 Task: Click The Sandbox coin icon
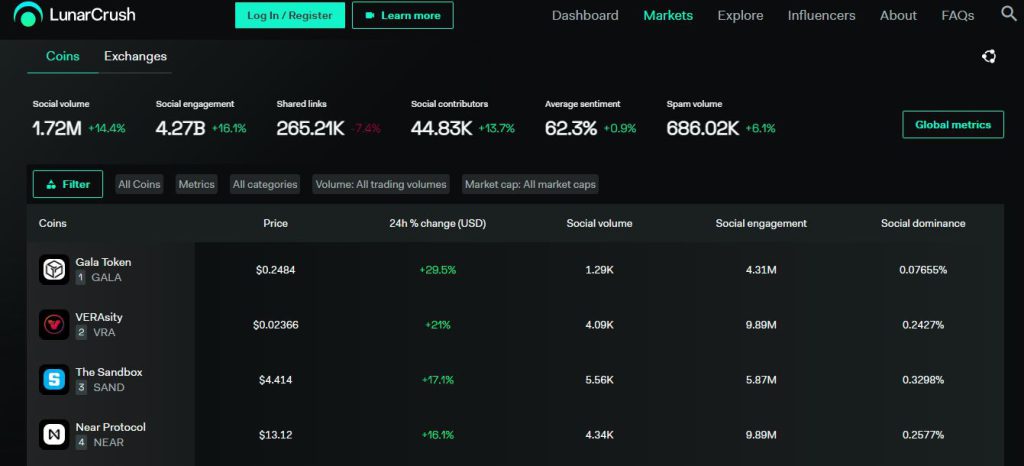(54, 379)
